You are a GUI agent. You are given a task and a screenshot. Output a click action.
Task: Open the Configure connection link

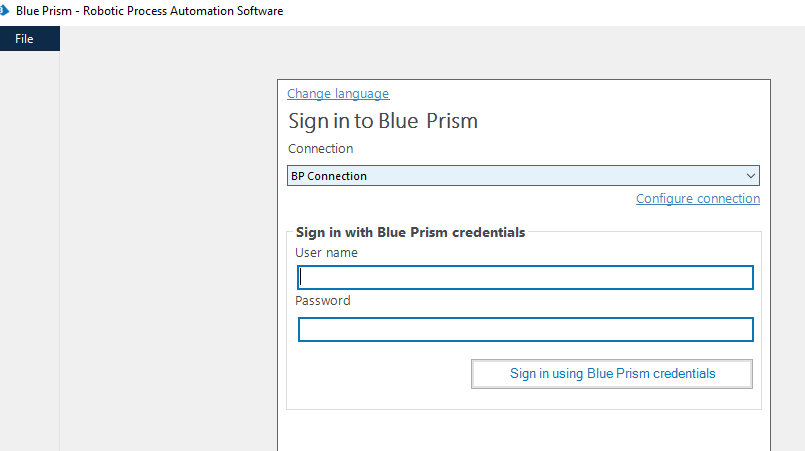coord(698,199)
